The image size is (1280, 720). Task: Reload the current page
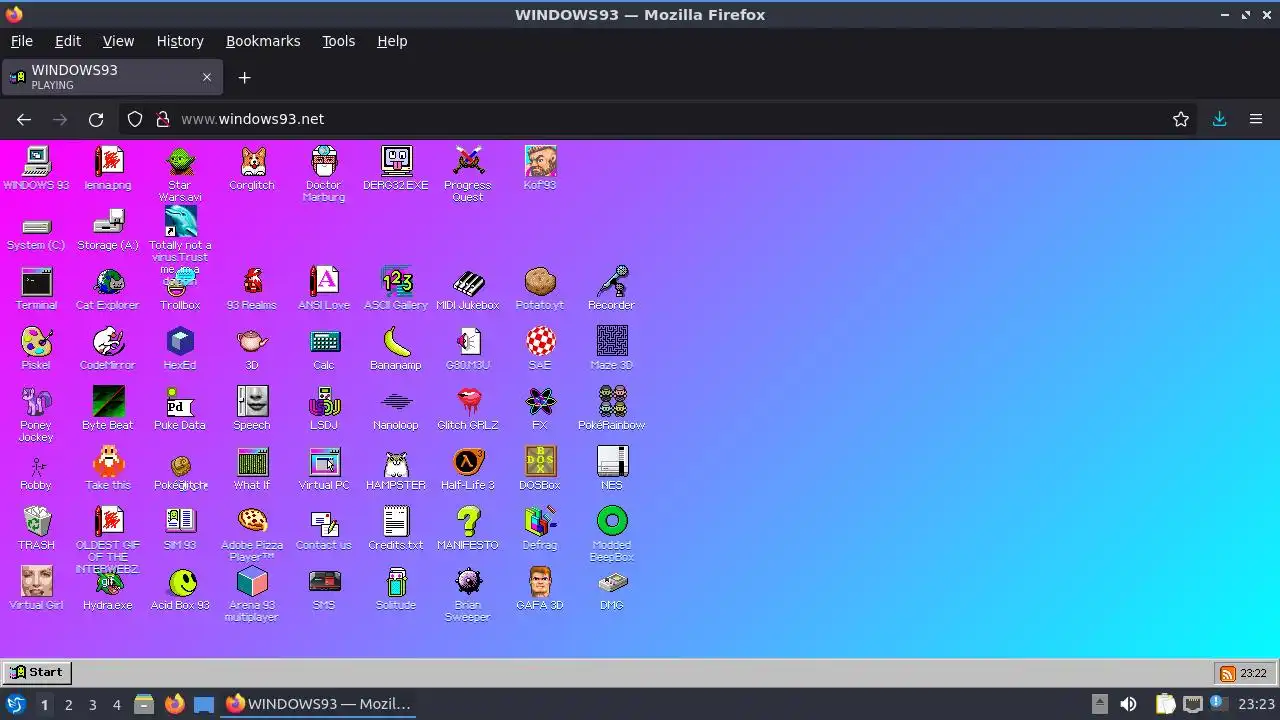tap(96, 119)
